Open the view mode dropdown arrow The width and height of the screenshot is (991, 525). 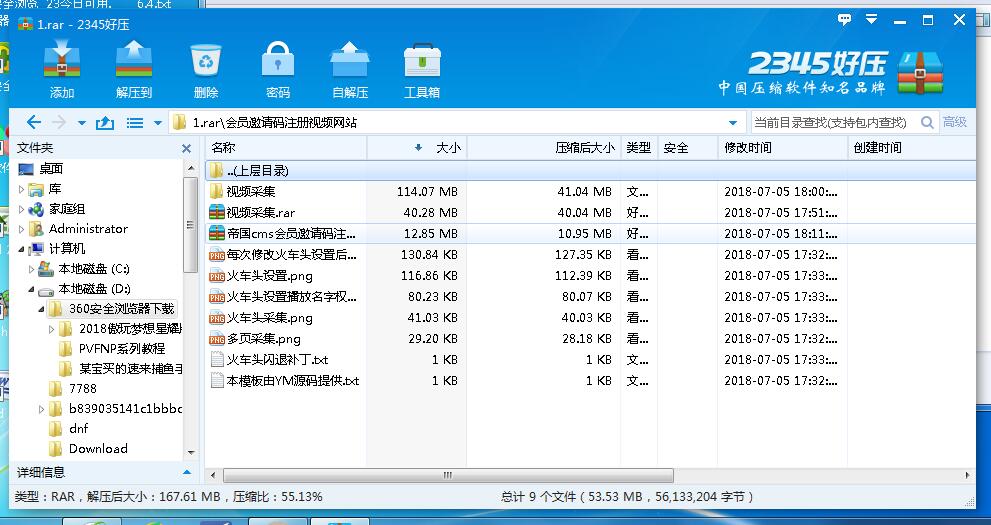[x=157, y=123]
